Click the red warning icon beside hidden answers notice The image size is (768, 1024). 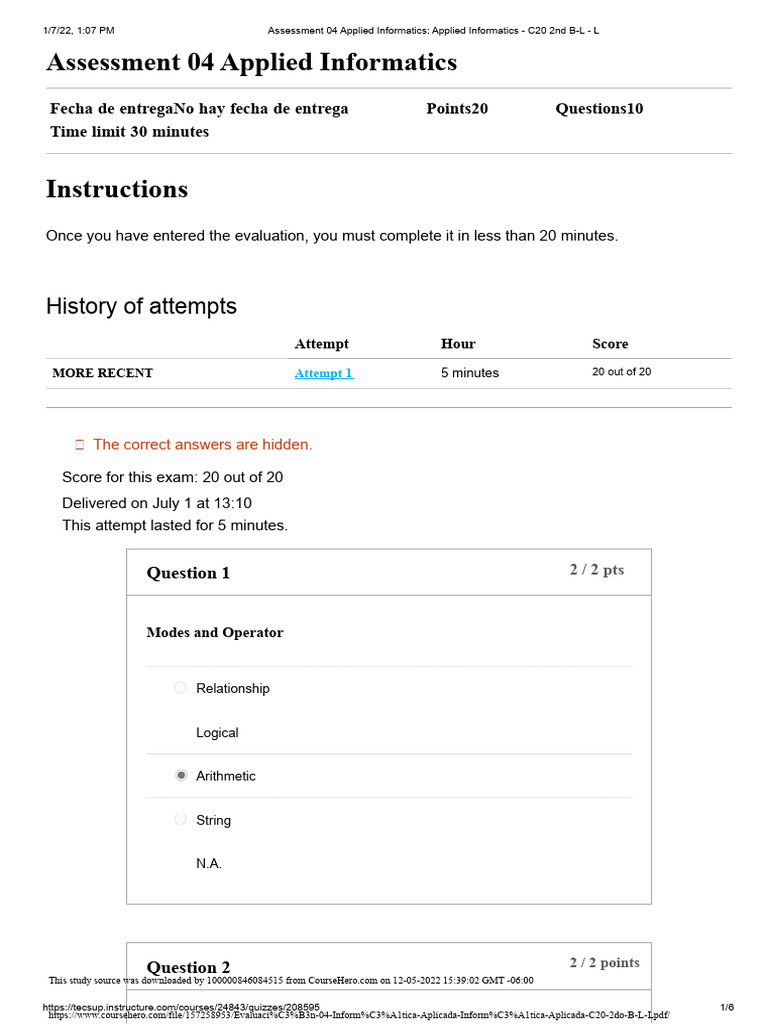(80, 445)
